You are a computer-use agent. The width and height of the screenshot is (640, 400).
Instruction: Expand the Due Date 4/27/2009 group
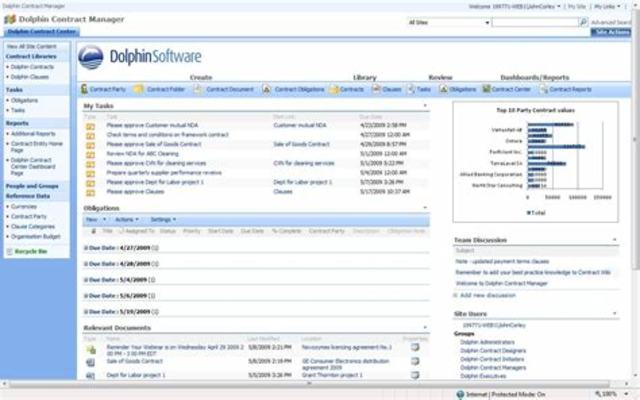click(x=86, y=248)
